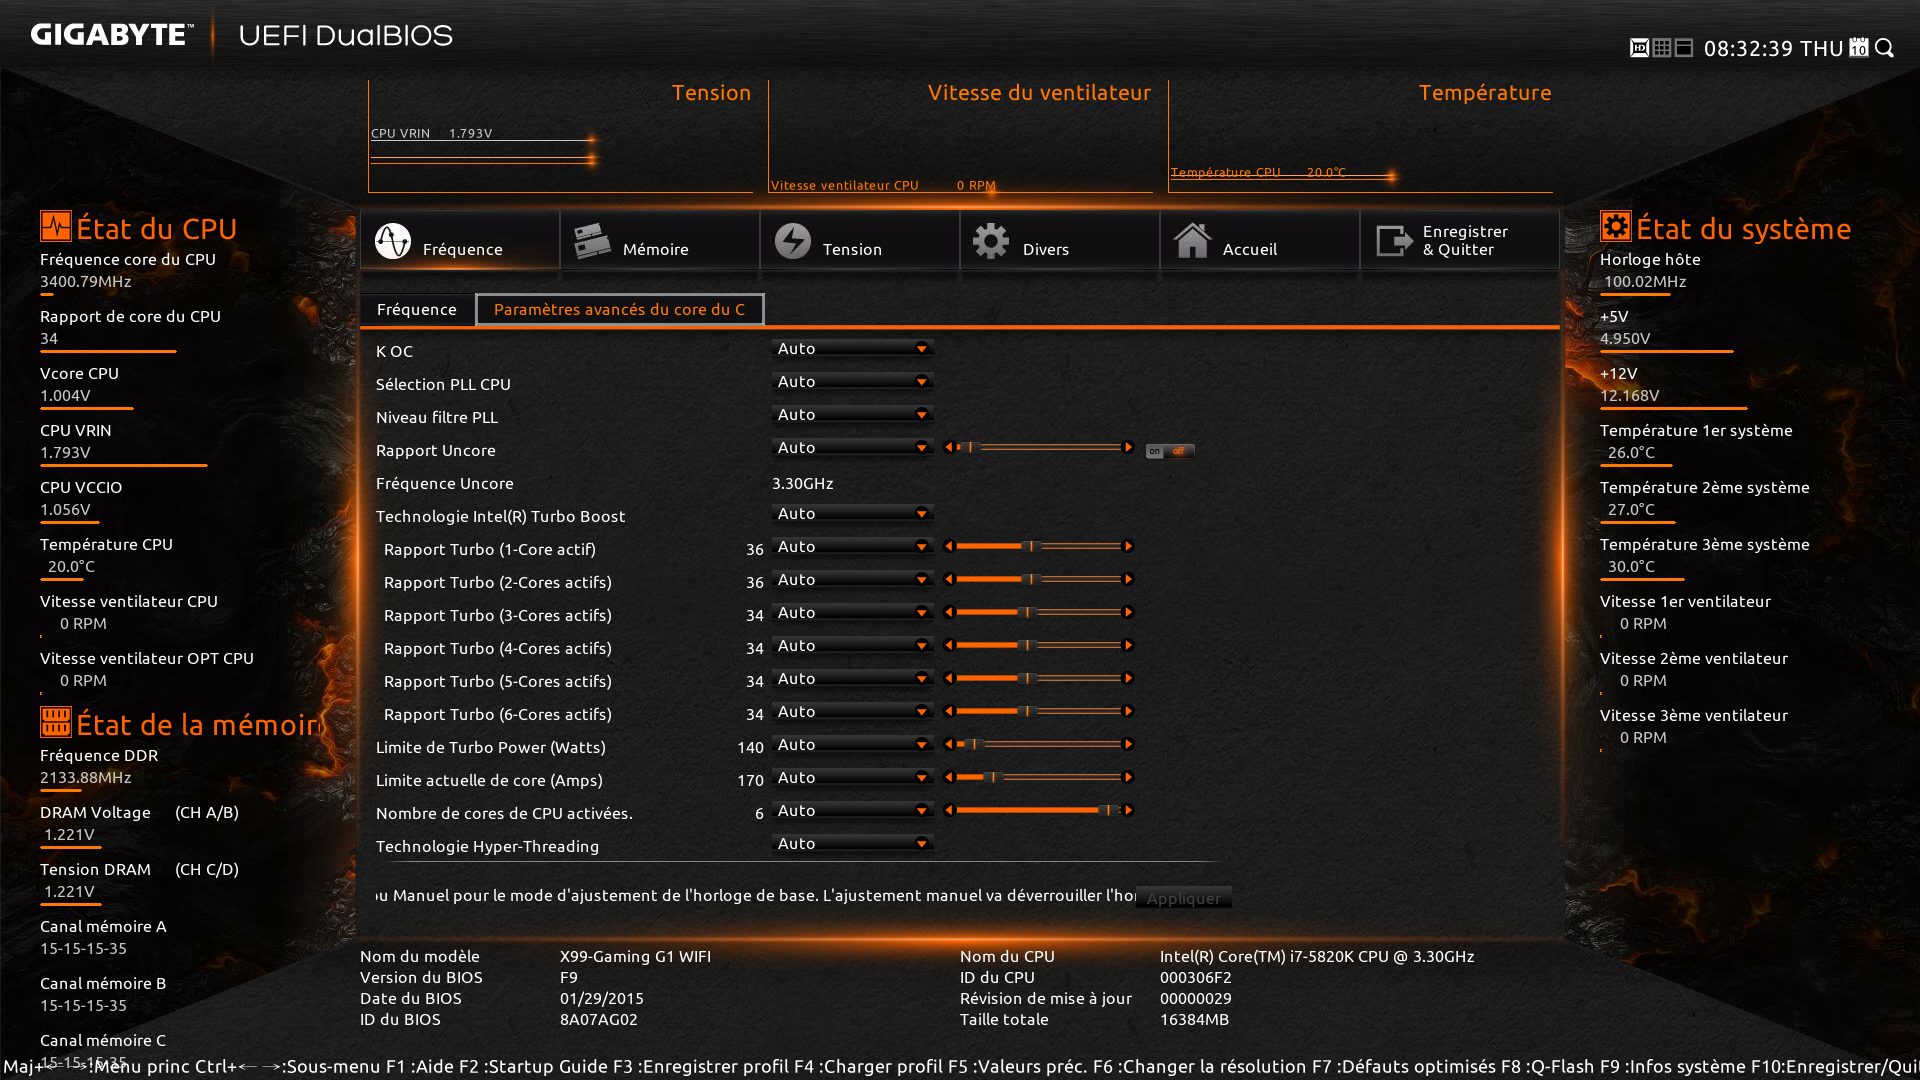The width and height of the screenshot is (1920, 1080).
Task: Decrease Rapport Uncore with left arrow
Action: coord(949,447)
